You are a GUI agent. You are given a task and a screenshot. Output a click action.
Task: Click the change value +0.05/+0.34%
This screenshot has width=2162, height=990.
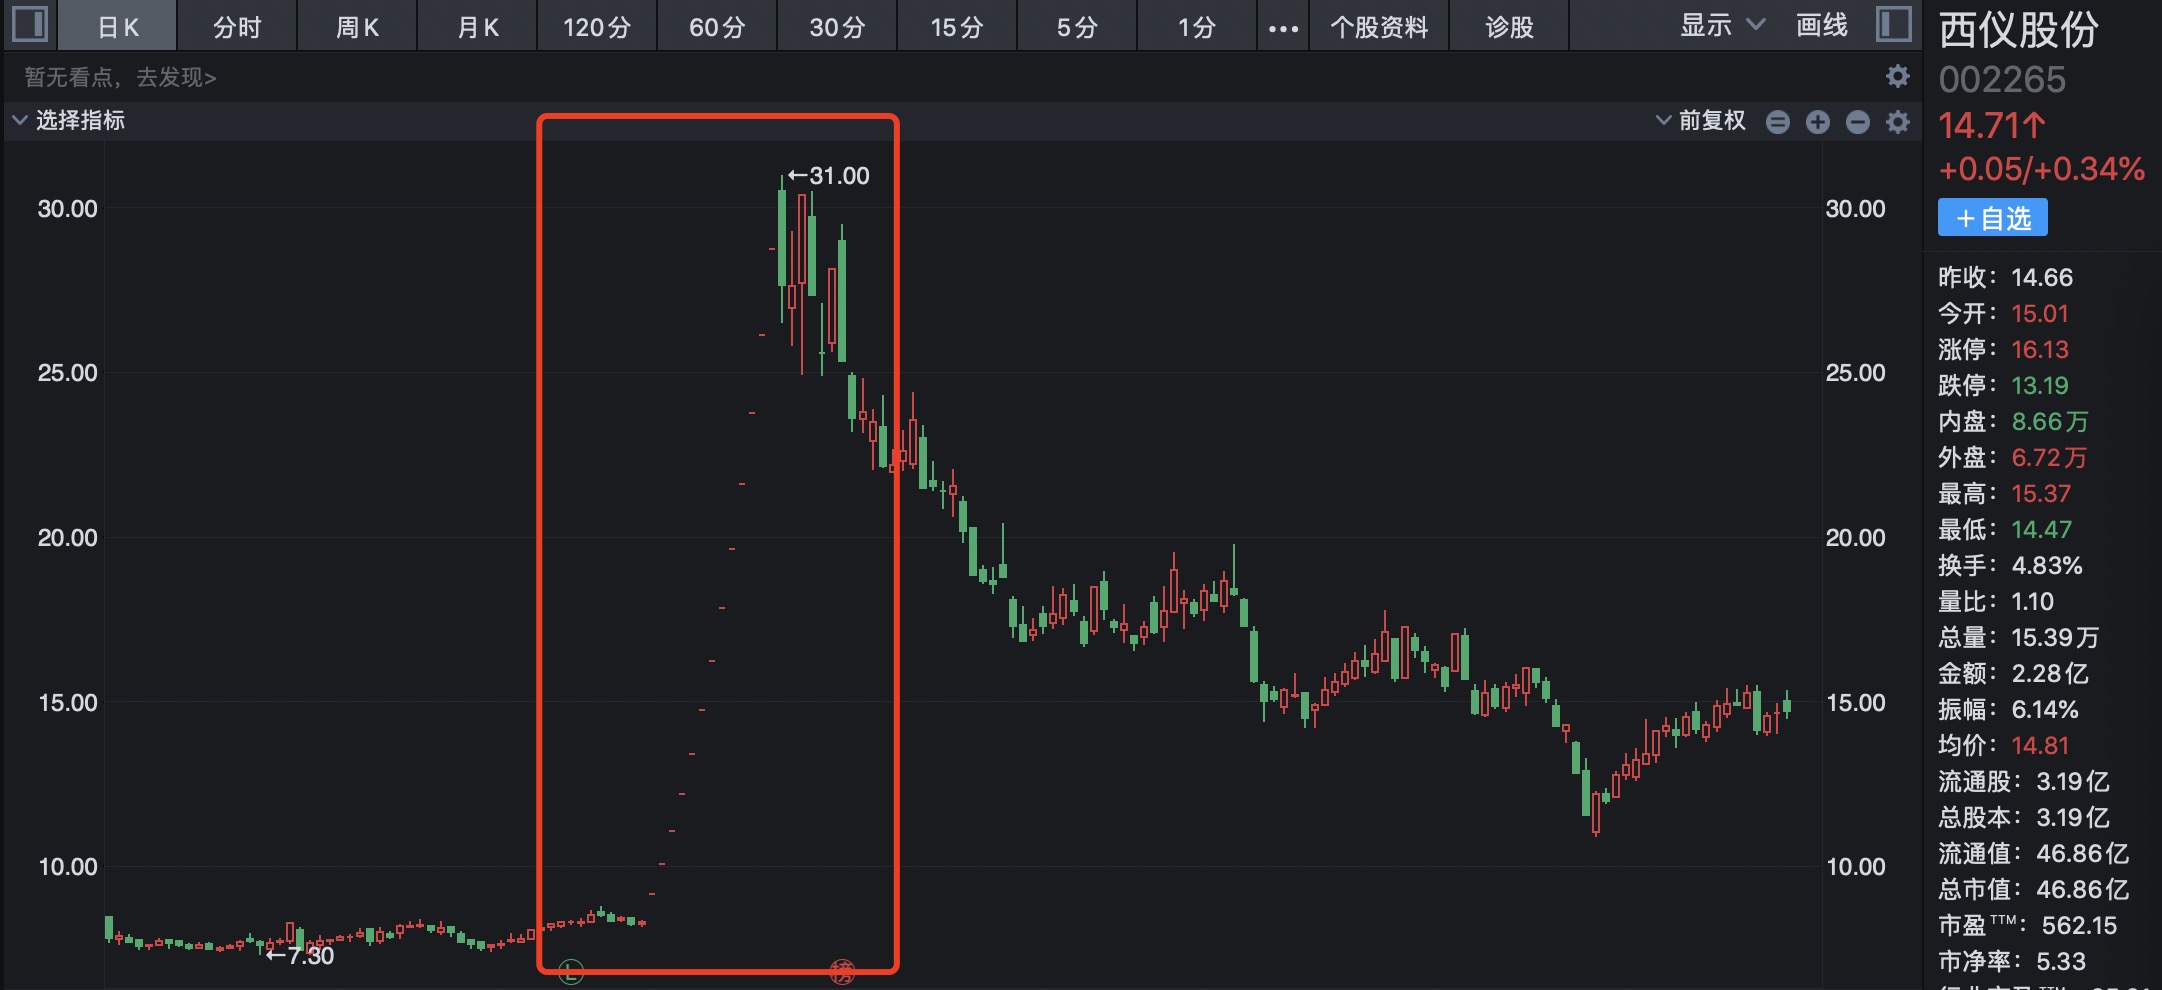click(x=2041, y=169)
